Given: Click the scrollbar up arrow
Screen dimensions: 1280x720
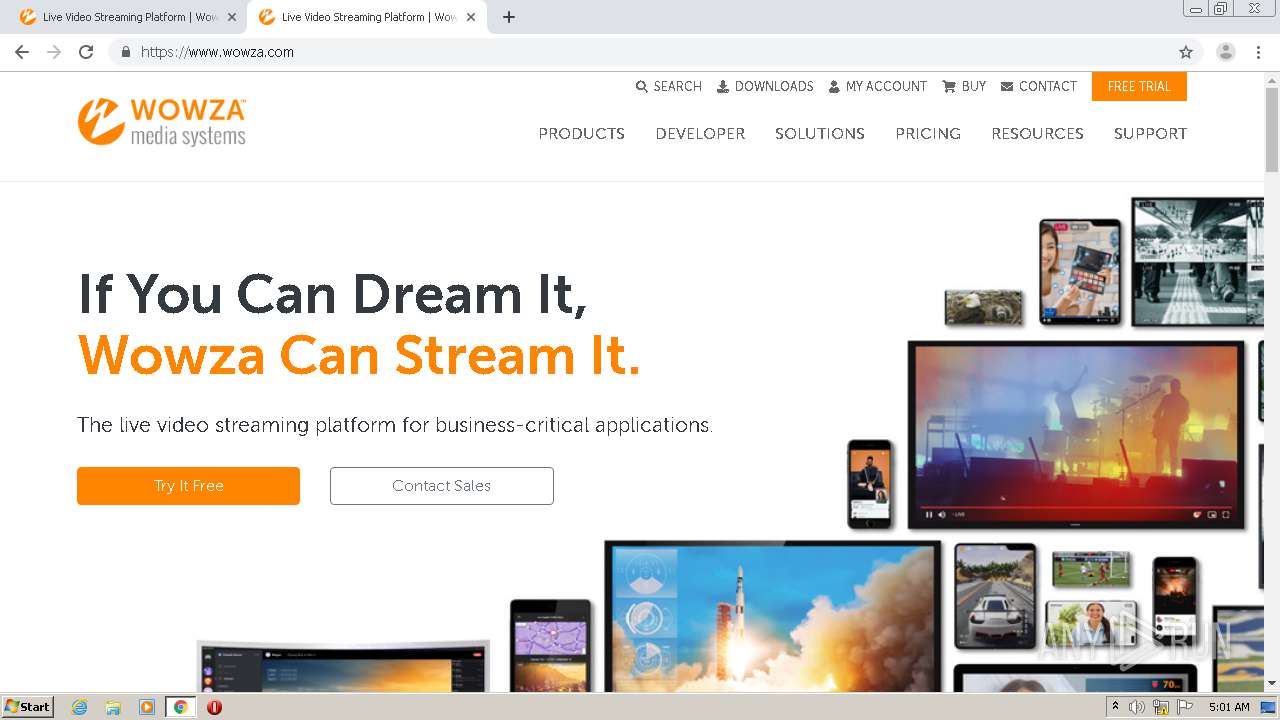Looking at the screenshot, I should [x=1272, y=79].
